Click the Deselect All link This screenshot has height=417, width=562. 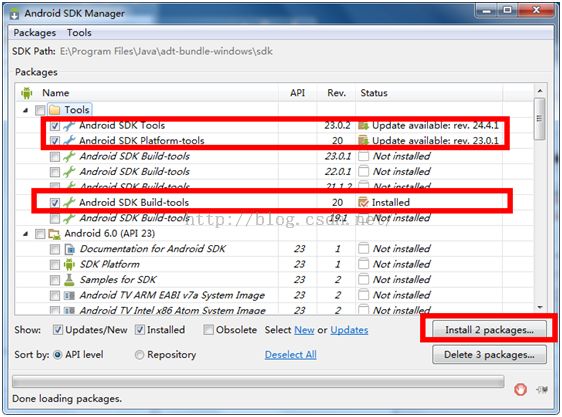(291, 355)
